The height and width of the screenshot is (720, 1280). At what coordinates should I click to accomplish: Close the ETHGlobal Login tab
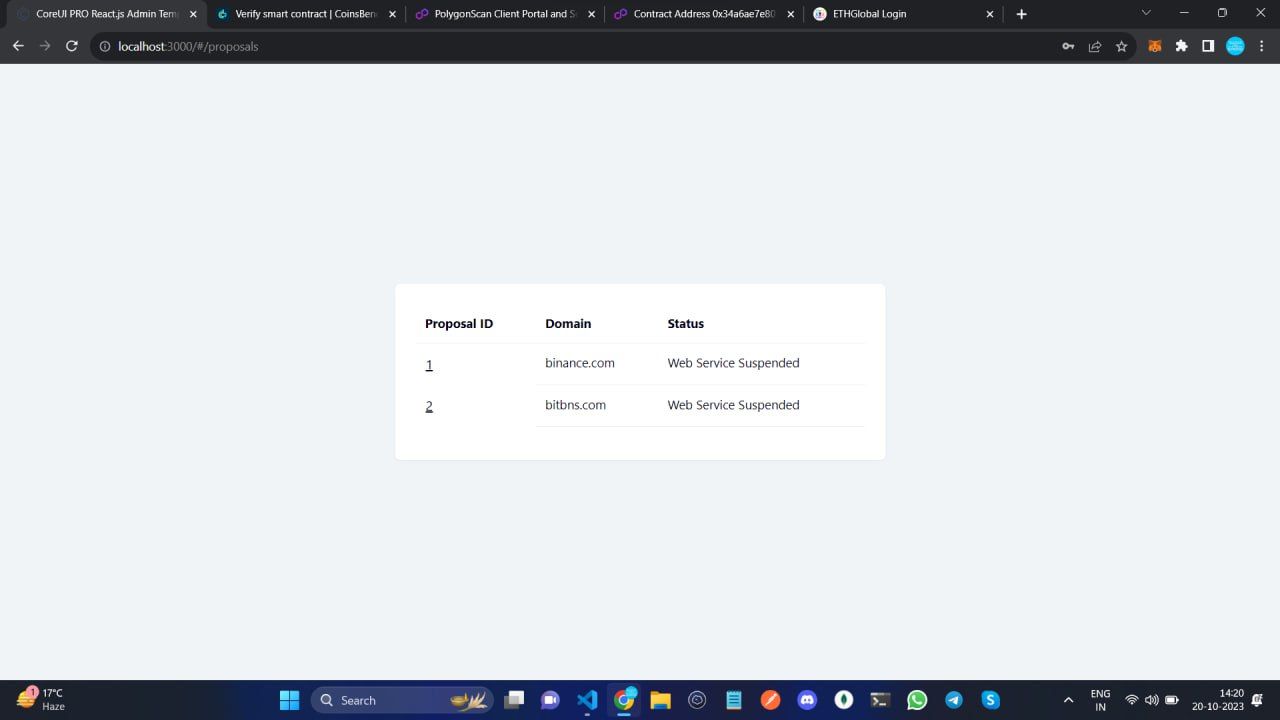(x=990, y=15)
